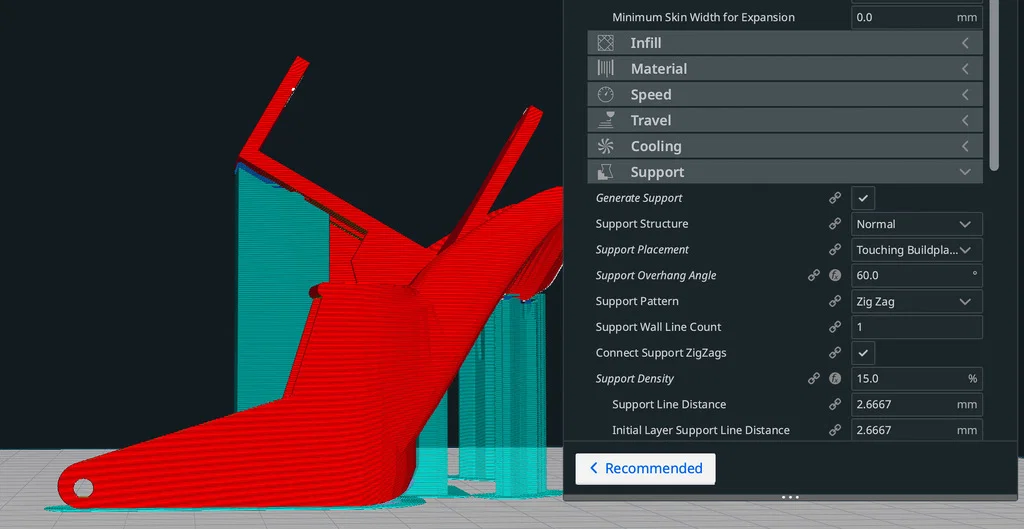
Task: Open the Support Pattern dropdown
Action: tap(917, 301)
